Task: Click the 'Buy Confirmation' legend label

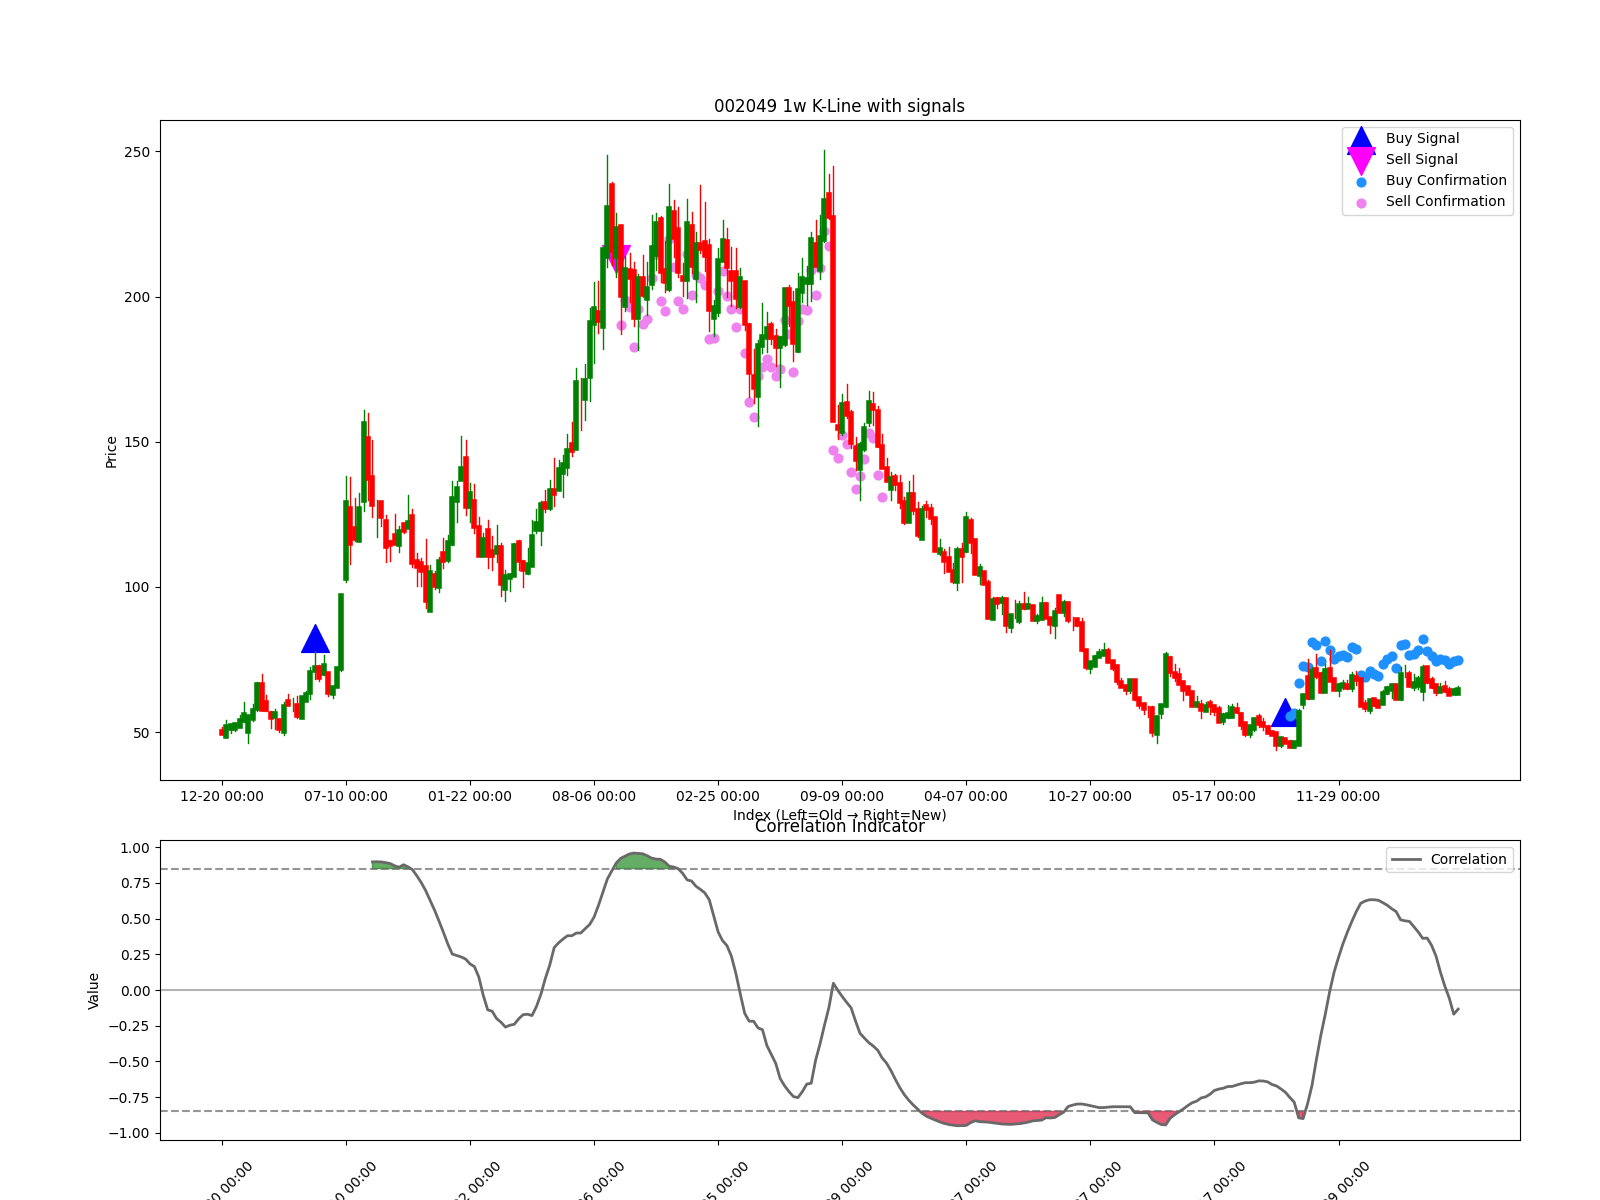Action: (x=1446, y=181)
